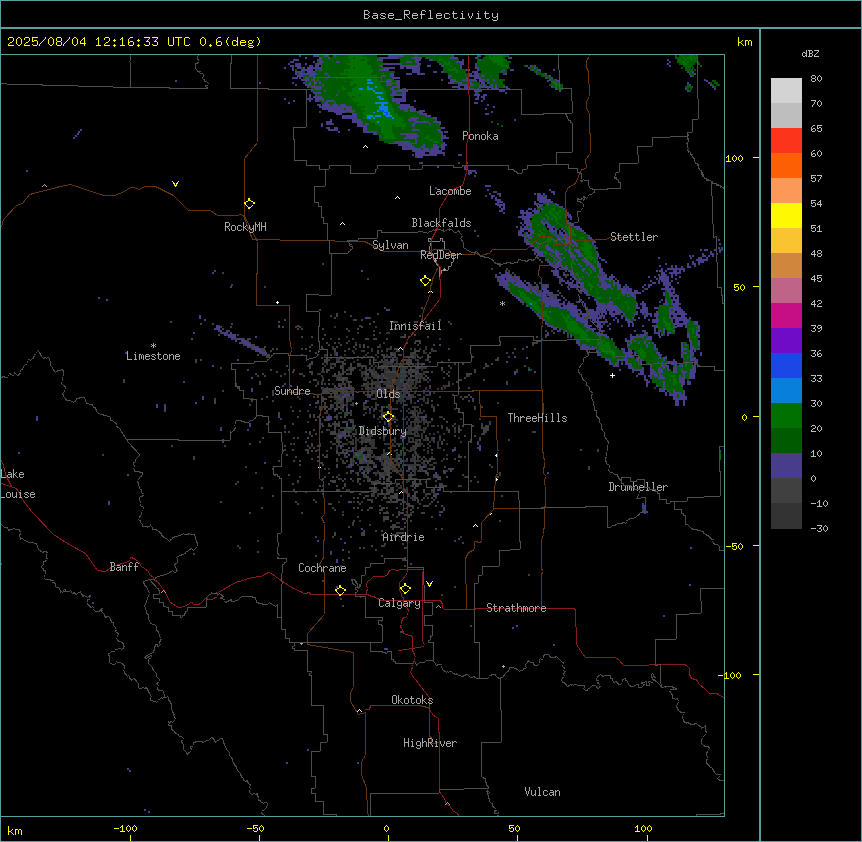862x842 pixels.
Task: Pick the bright green 20-30 dBZ legend swatch
Action: (x=786, y=416)
